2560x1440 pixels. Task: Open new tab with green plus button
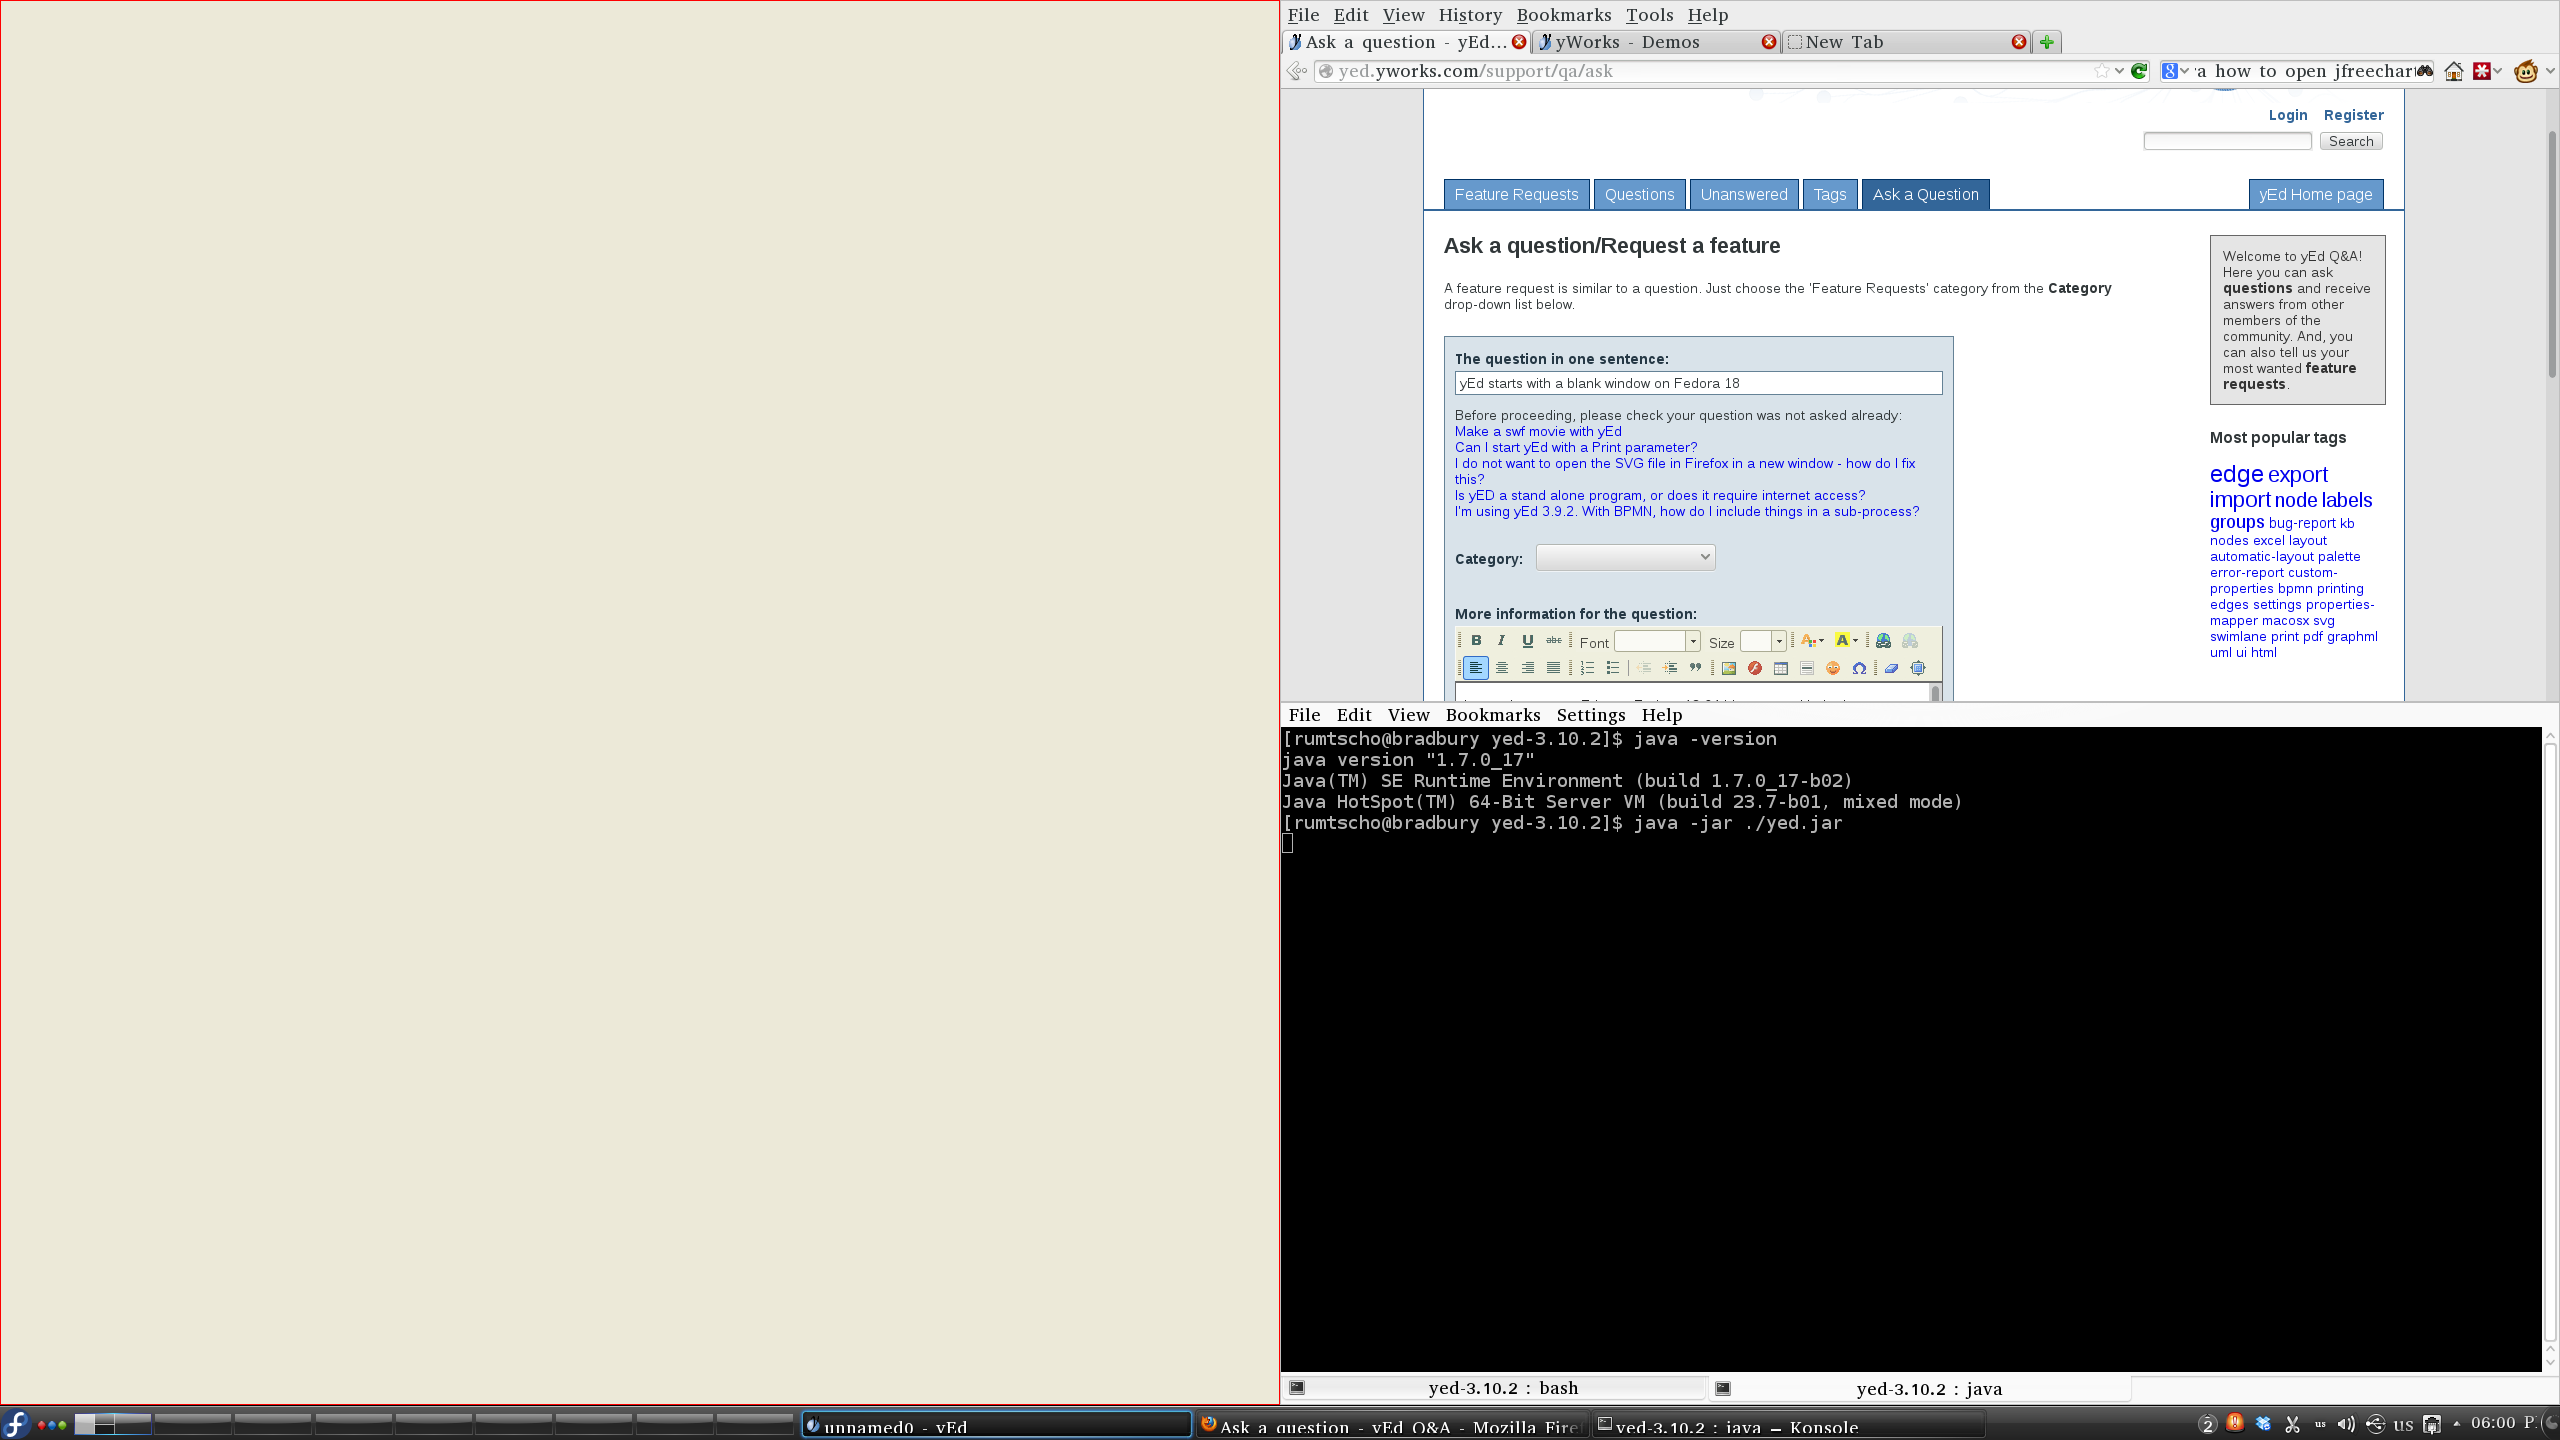2047,42
